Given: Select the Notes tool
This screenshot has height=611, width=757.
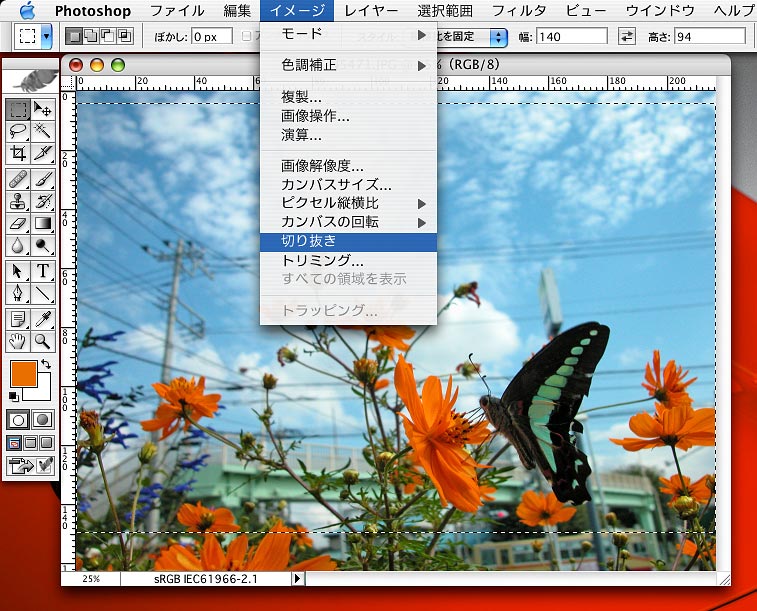Looking at the screenshot, I should click(x=18, y=319).
